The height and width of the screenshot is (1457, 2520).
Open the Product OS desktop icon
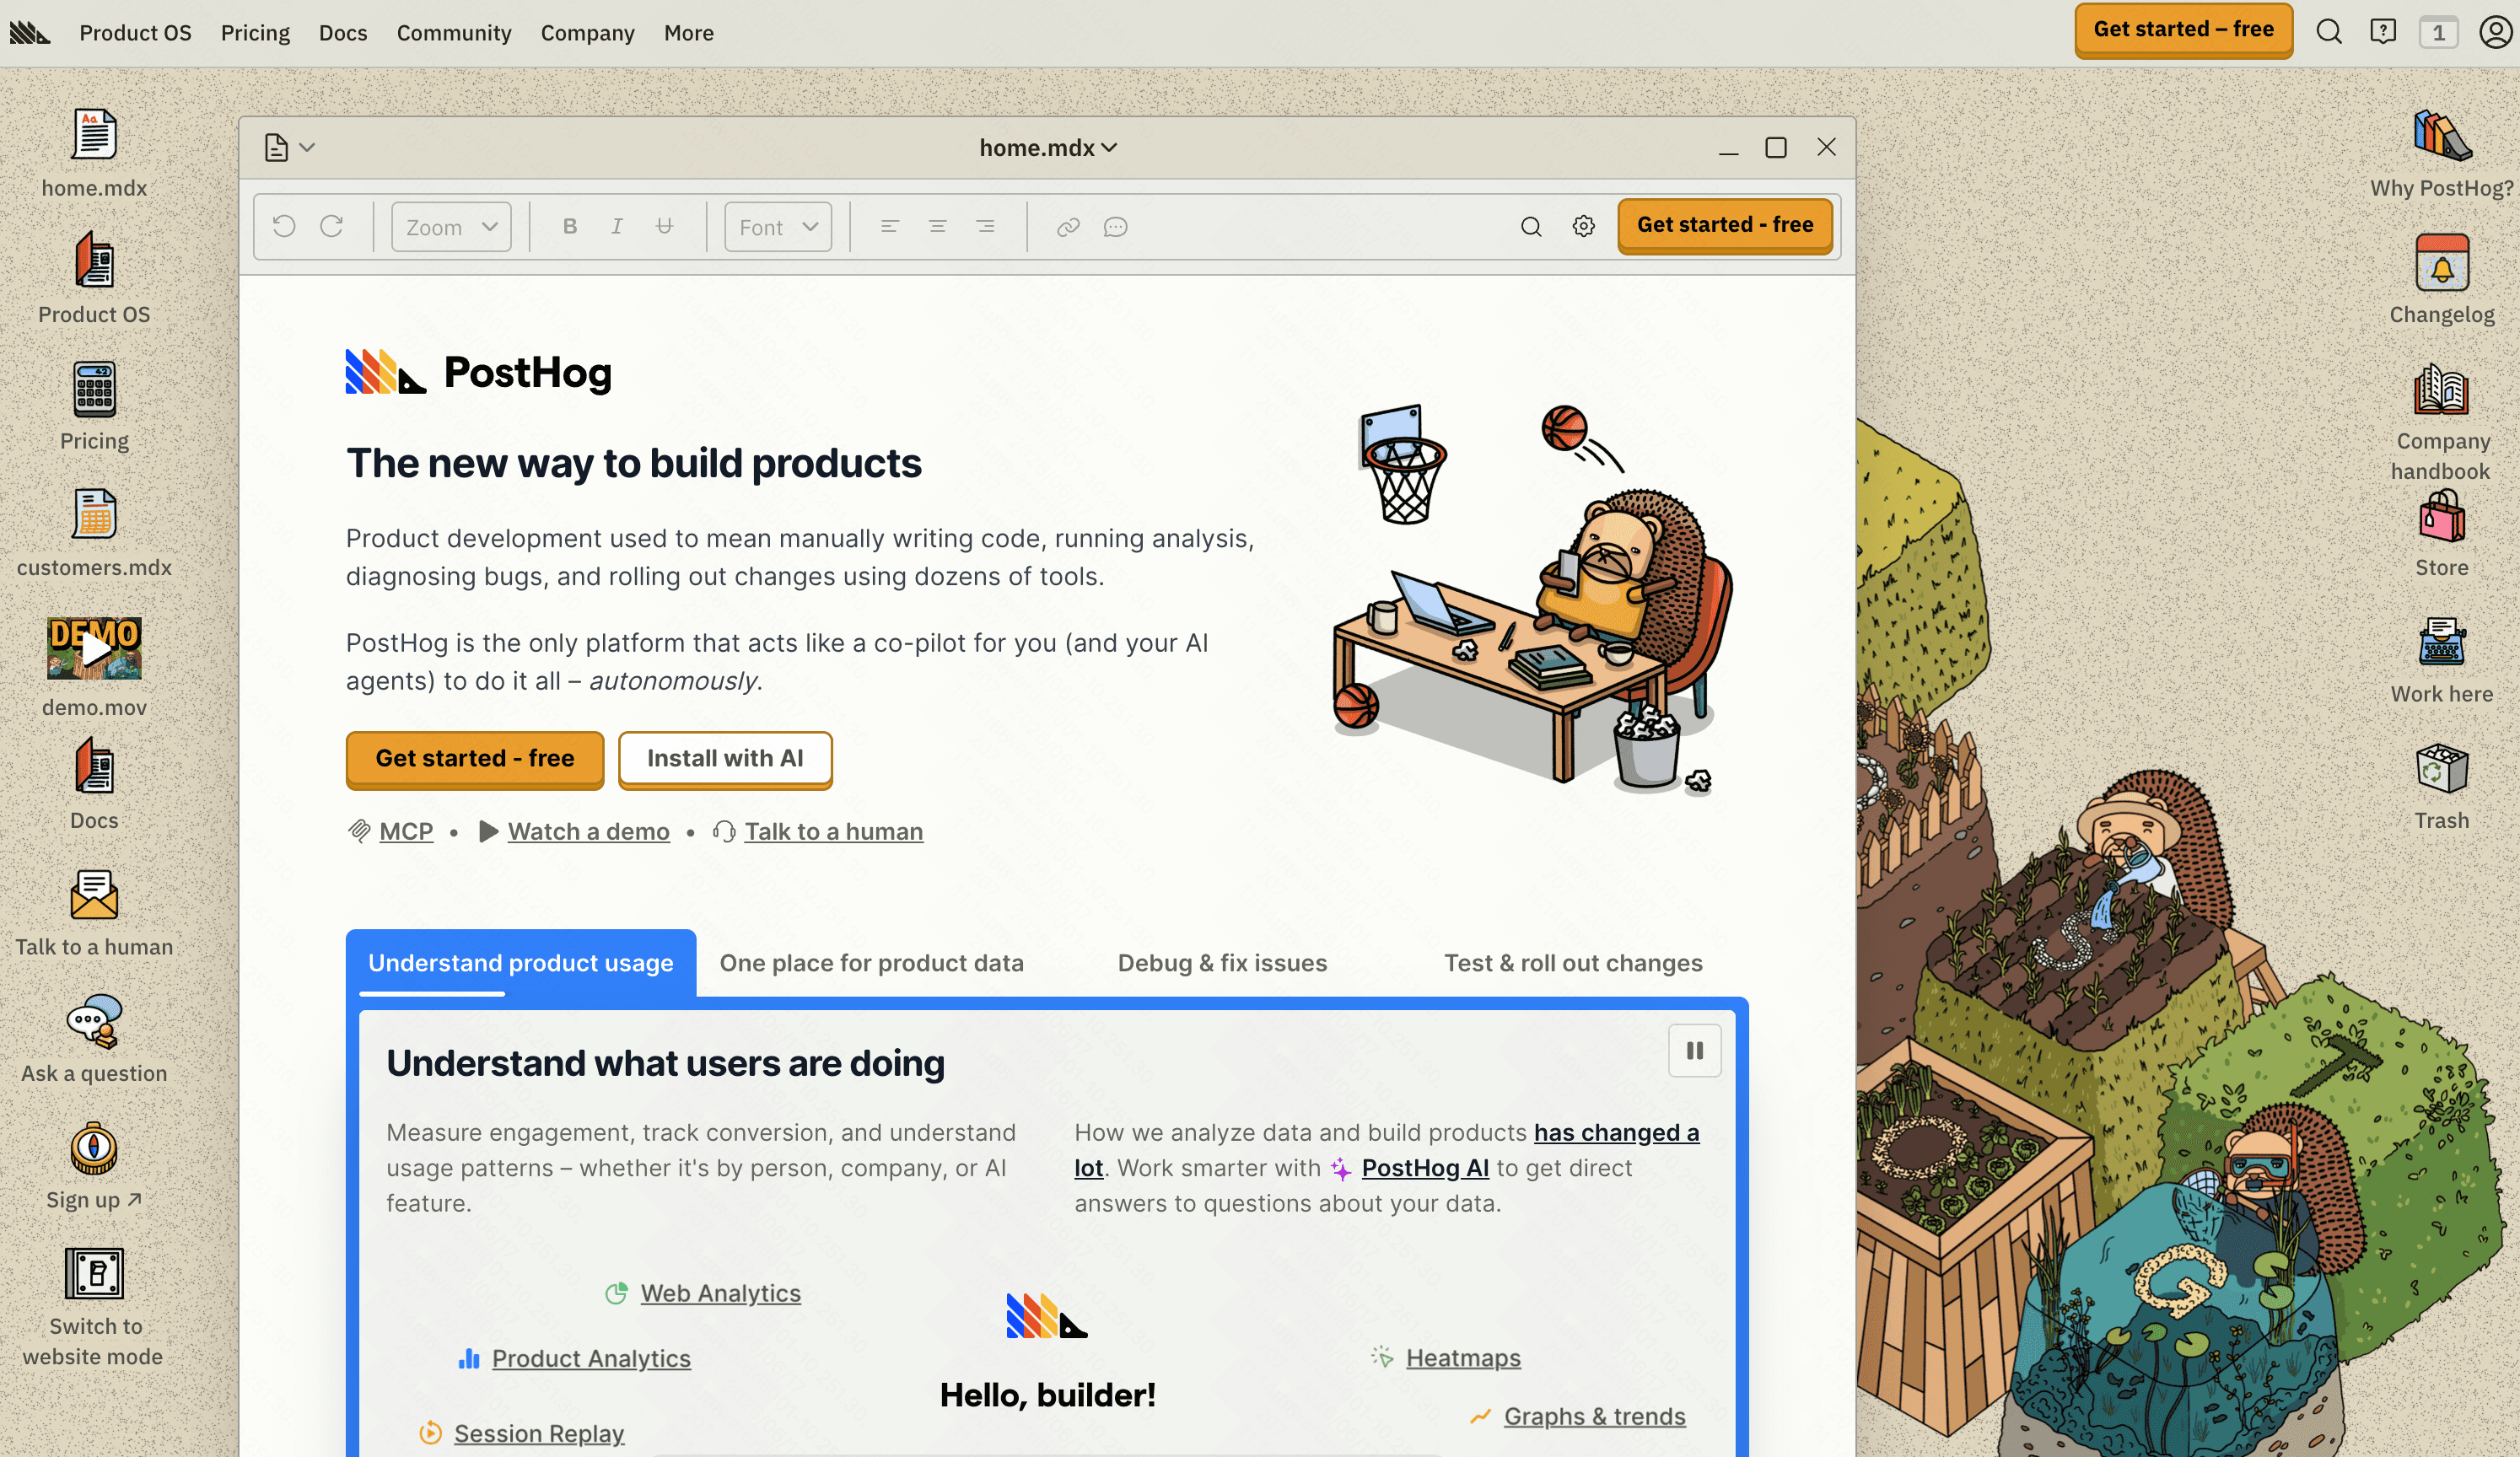(94, 261)
